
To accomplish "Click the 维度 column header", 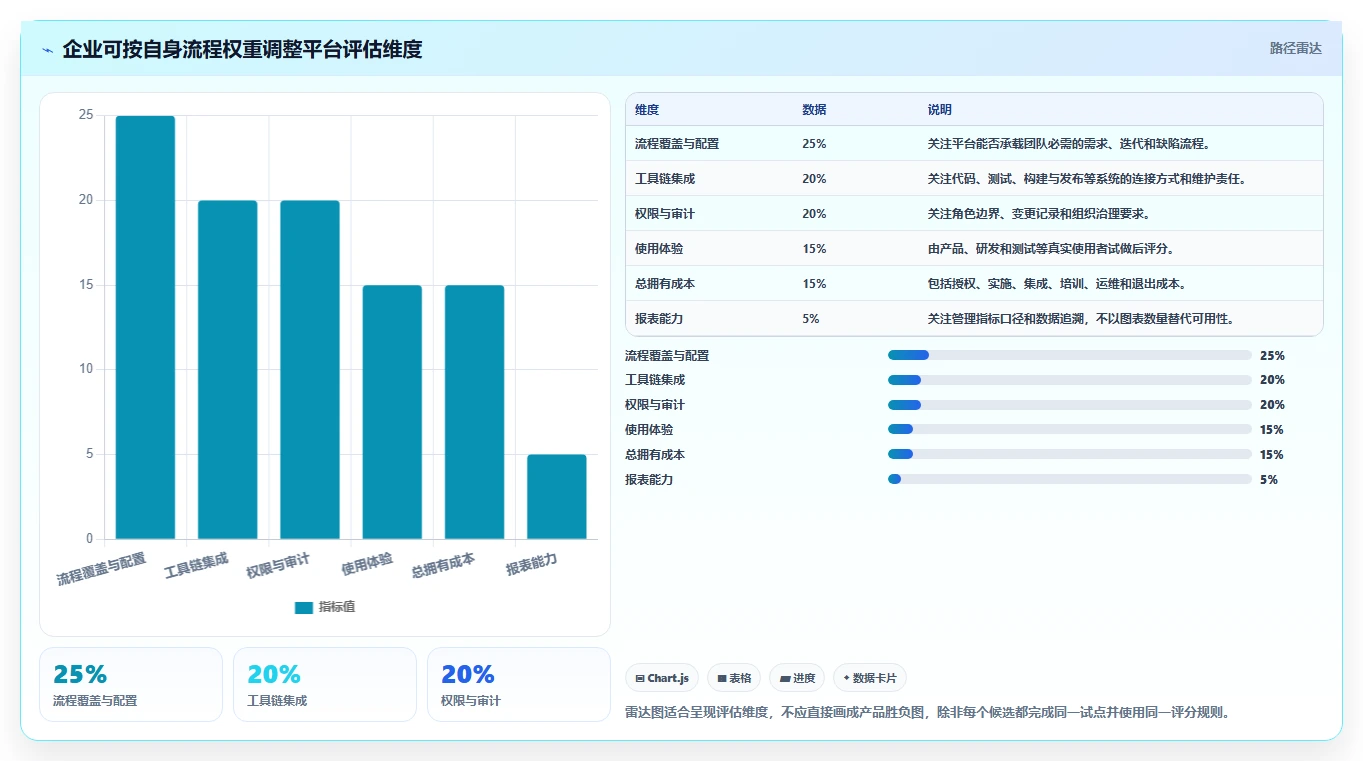I will click(647, 110).
